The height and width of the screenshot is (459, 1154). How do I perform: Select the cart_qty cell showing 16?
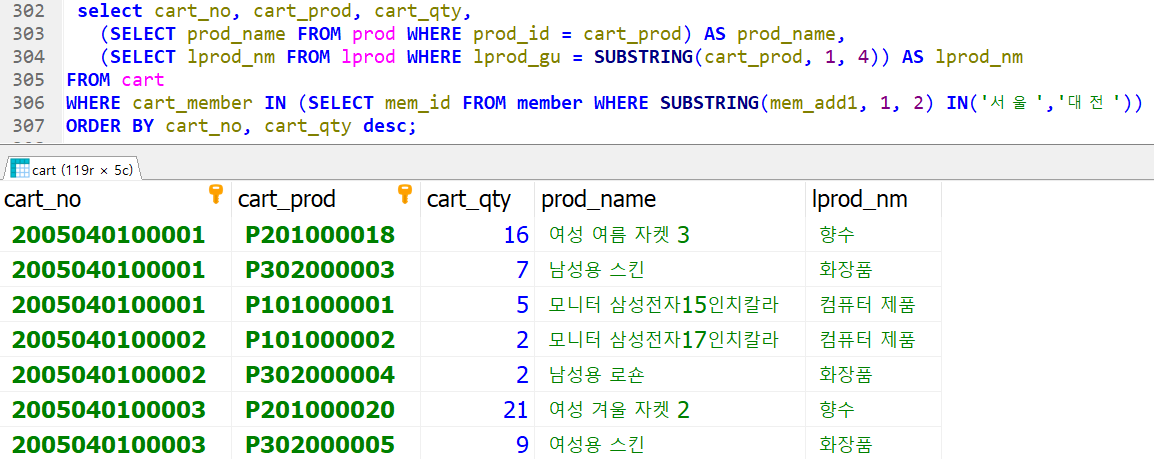477,235
